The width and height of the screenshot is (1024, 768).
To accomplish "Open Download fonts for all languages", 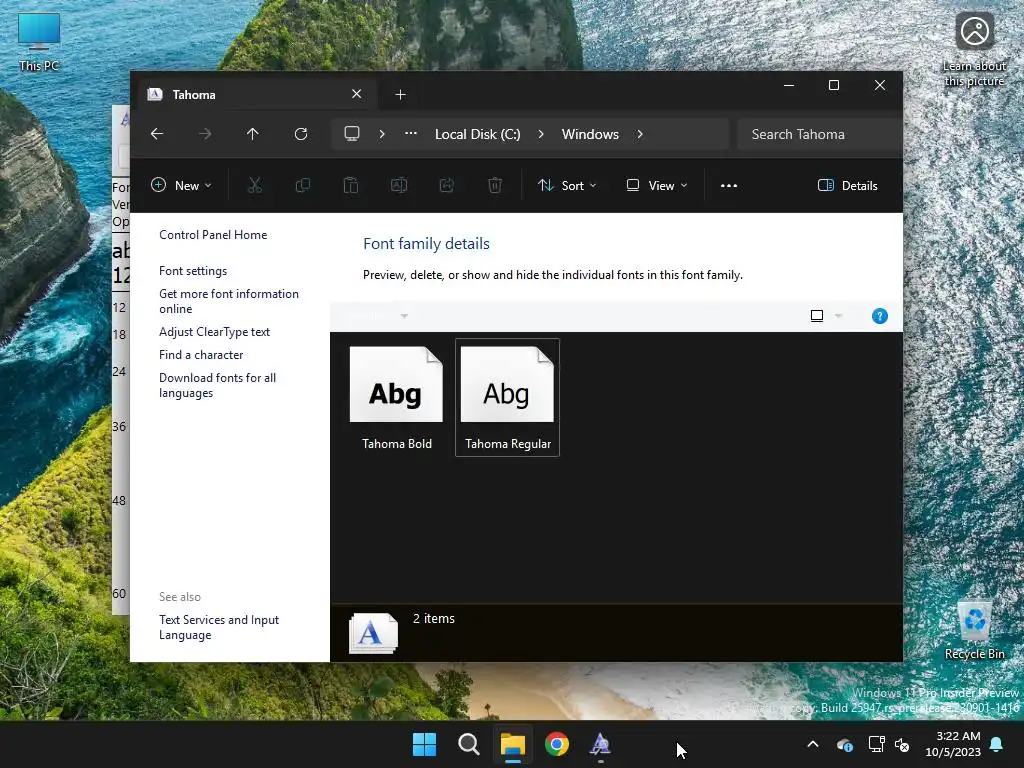I will [x=217, y=385].
